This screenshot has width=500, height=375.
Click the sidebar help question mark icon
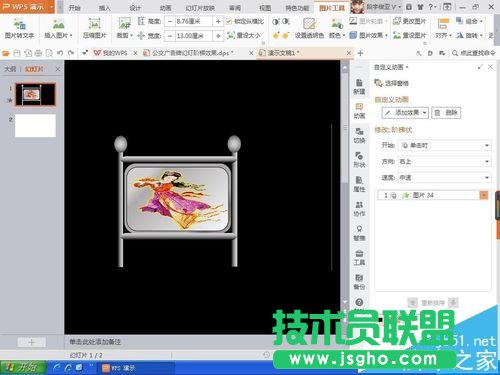point(359,302)
